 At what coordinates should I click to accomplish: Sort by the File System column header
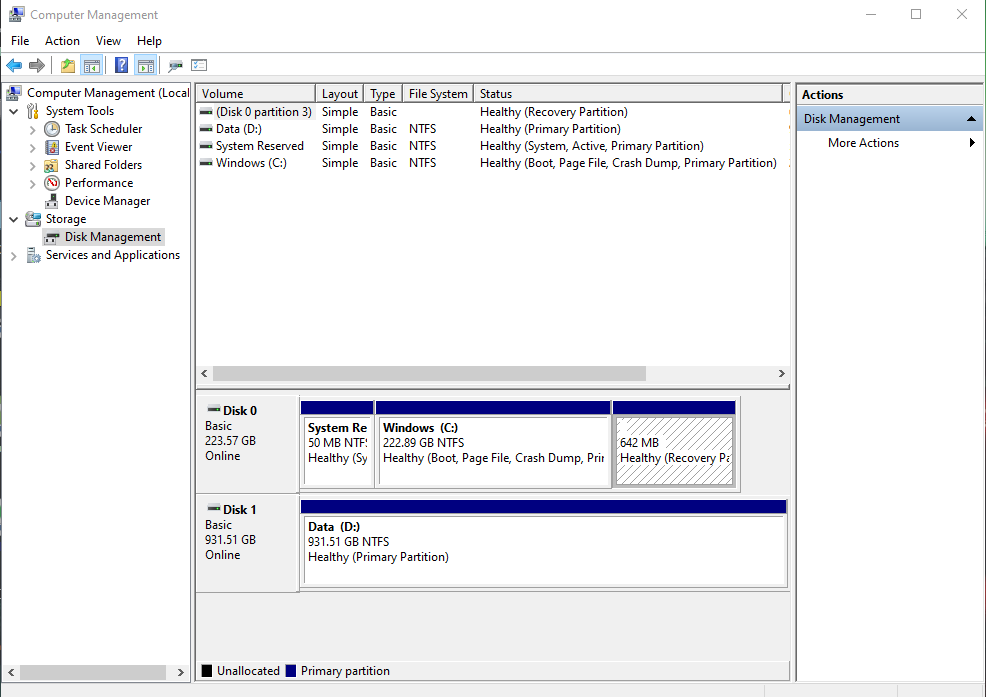coord(438,94)
